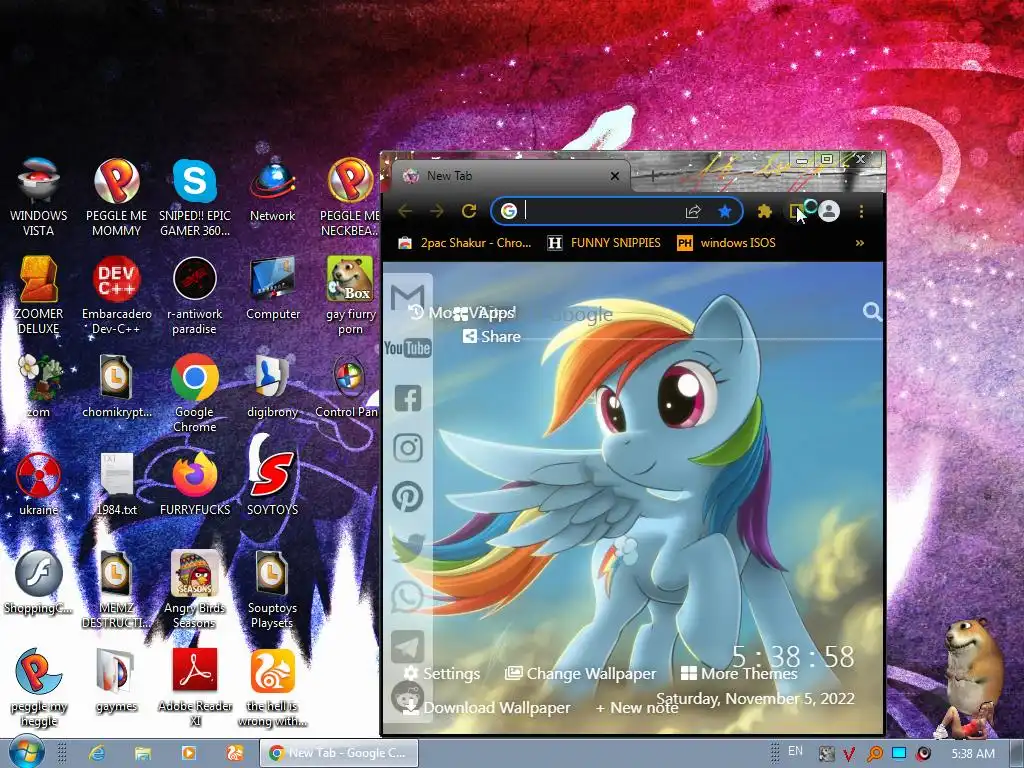Click Share on new tab page
The width and height of the screenshot is (1024, 768).
(492, 336)
